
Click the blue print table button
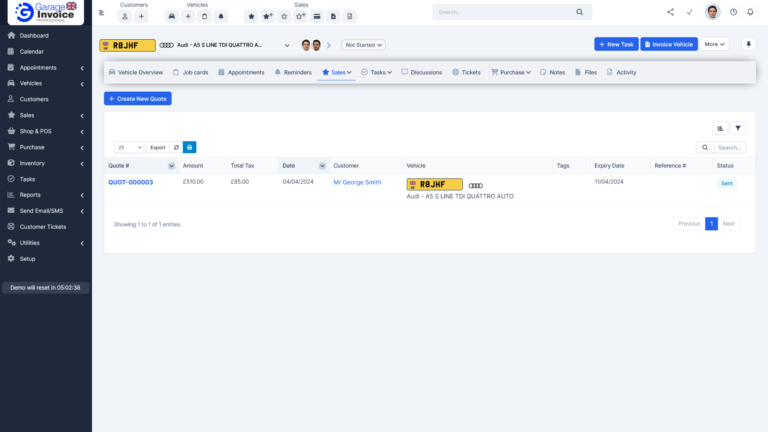point(189,147)
